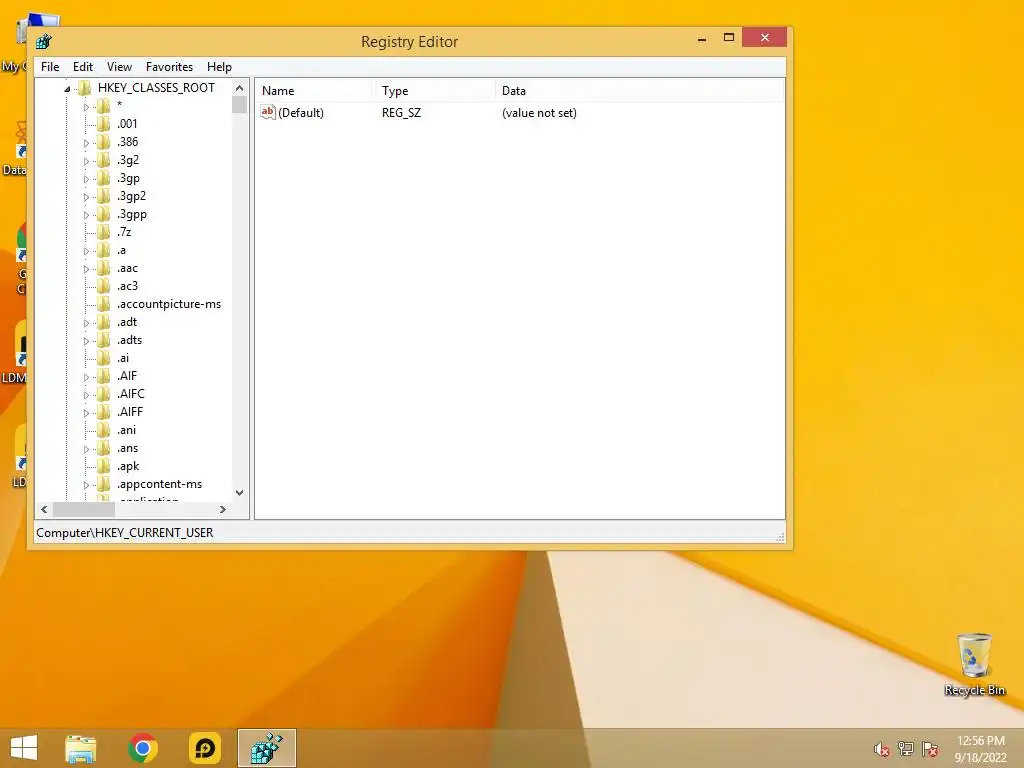Click the .AIF key folder icon
Image resolution: width=1024 pixels, height=768 pixels.
pyautogui.click(x=103, y=376)
